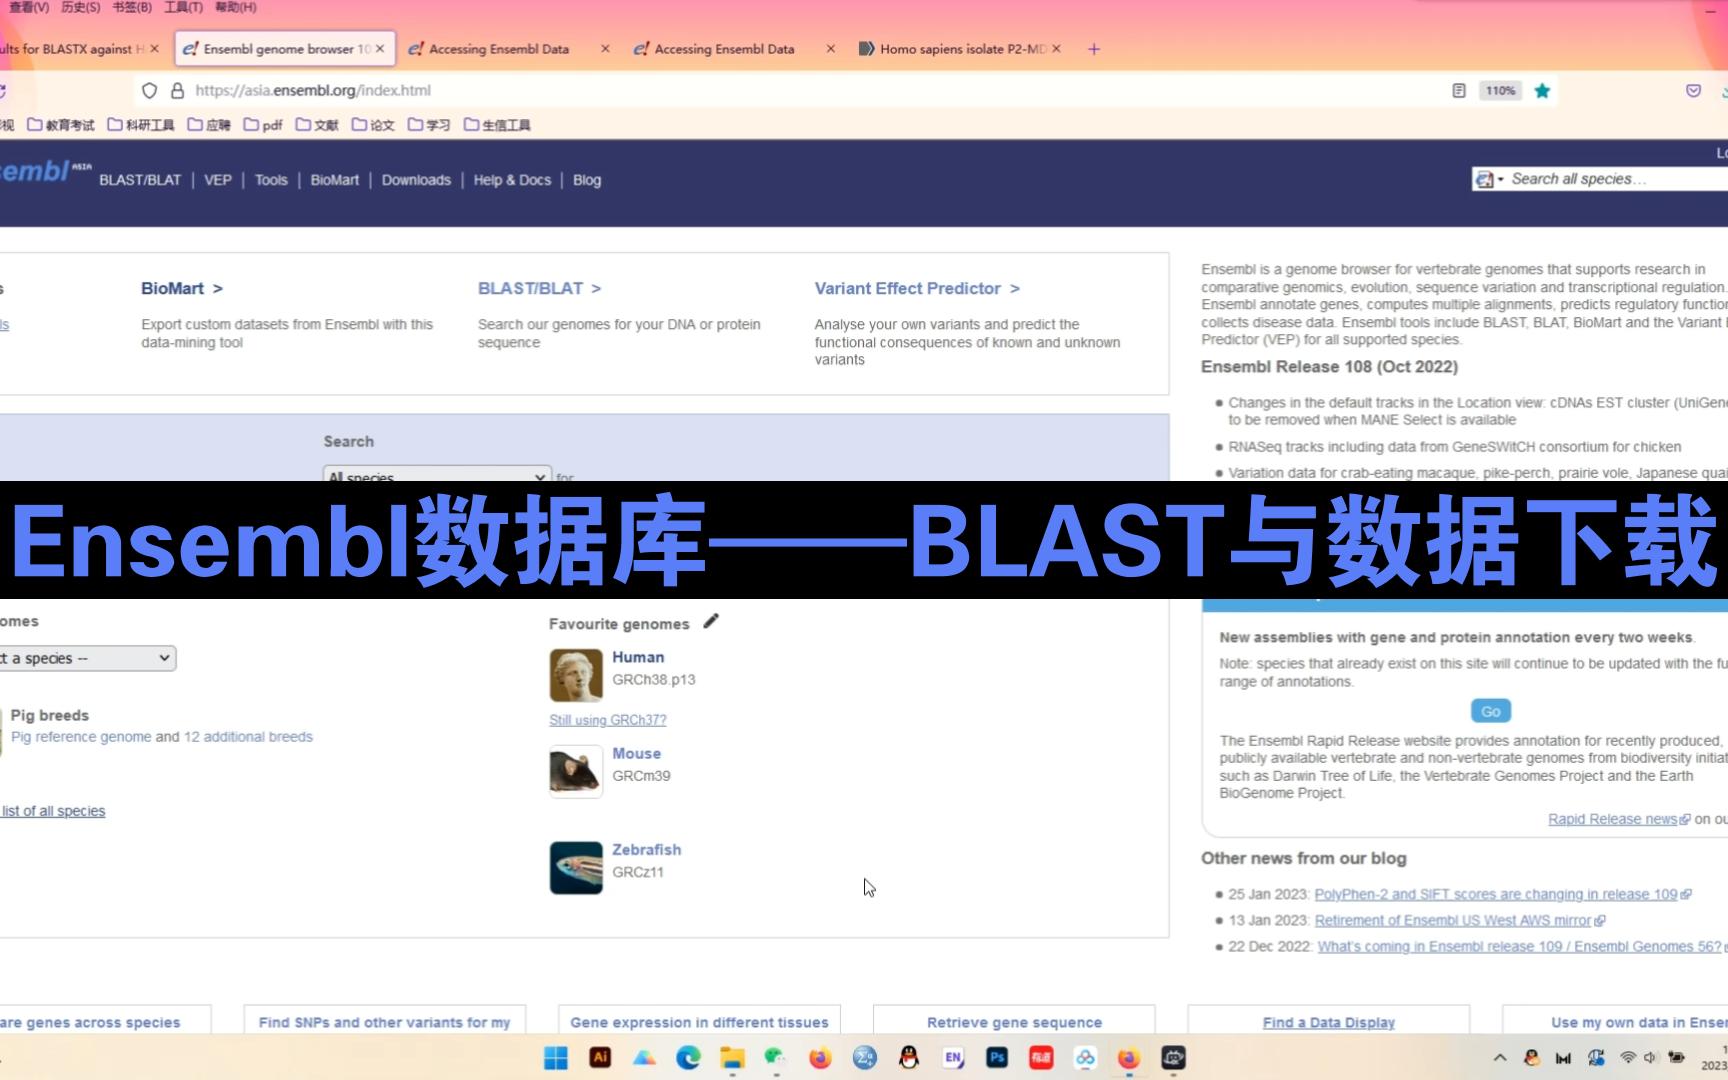This screenshot has height=1080, width=1728.
Task: Close the Ensembl genome browser tab
Action: click(380, 49)
